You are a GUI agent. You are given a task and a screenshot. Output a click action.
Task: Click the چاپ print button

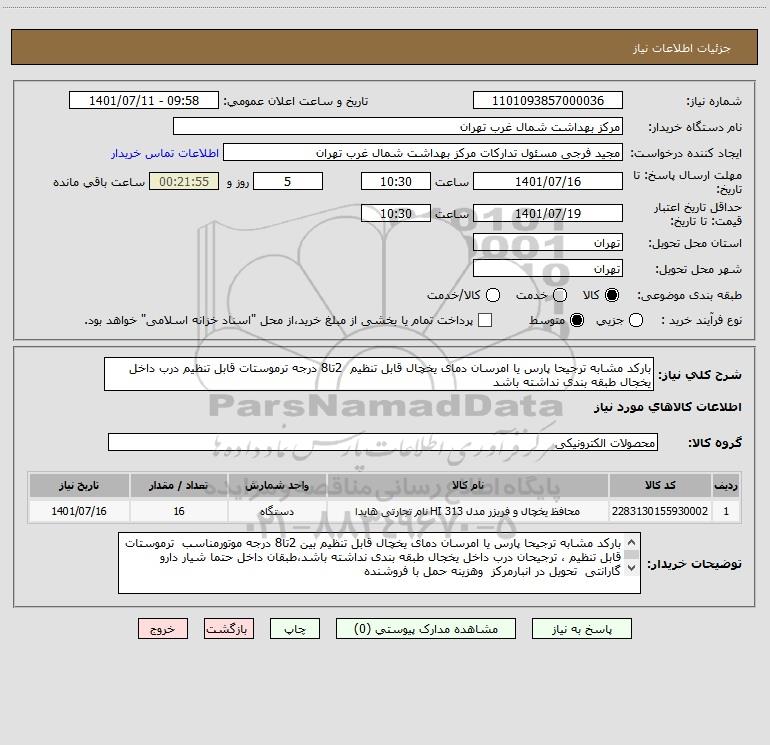coord(295,629)
